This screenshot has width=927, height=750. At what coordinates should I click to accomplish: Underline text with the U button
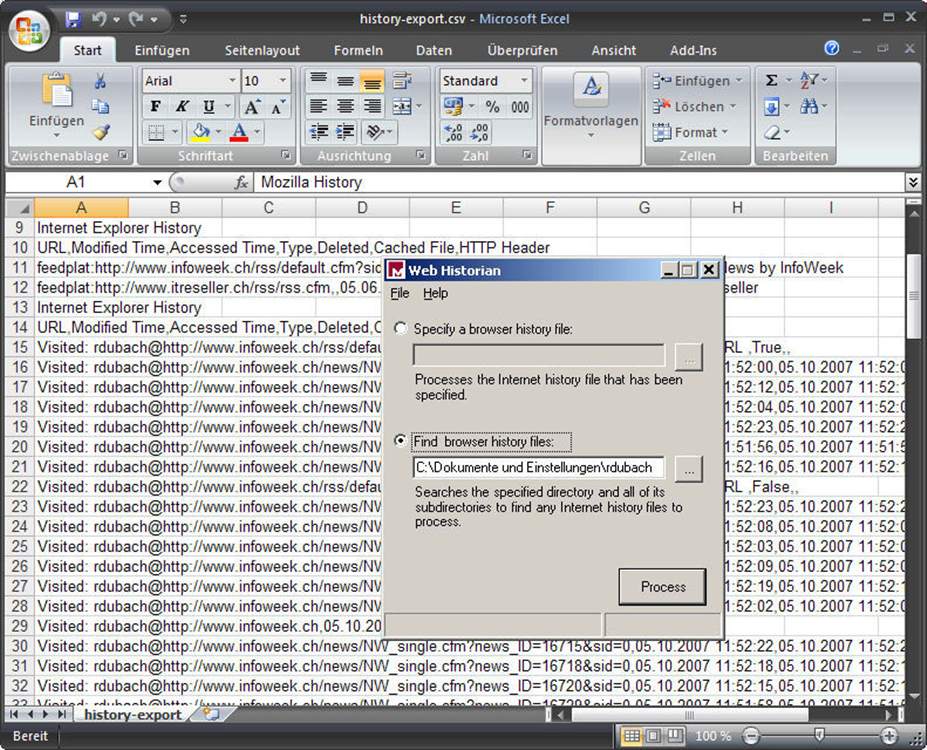click(209, 106)
